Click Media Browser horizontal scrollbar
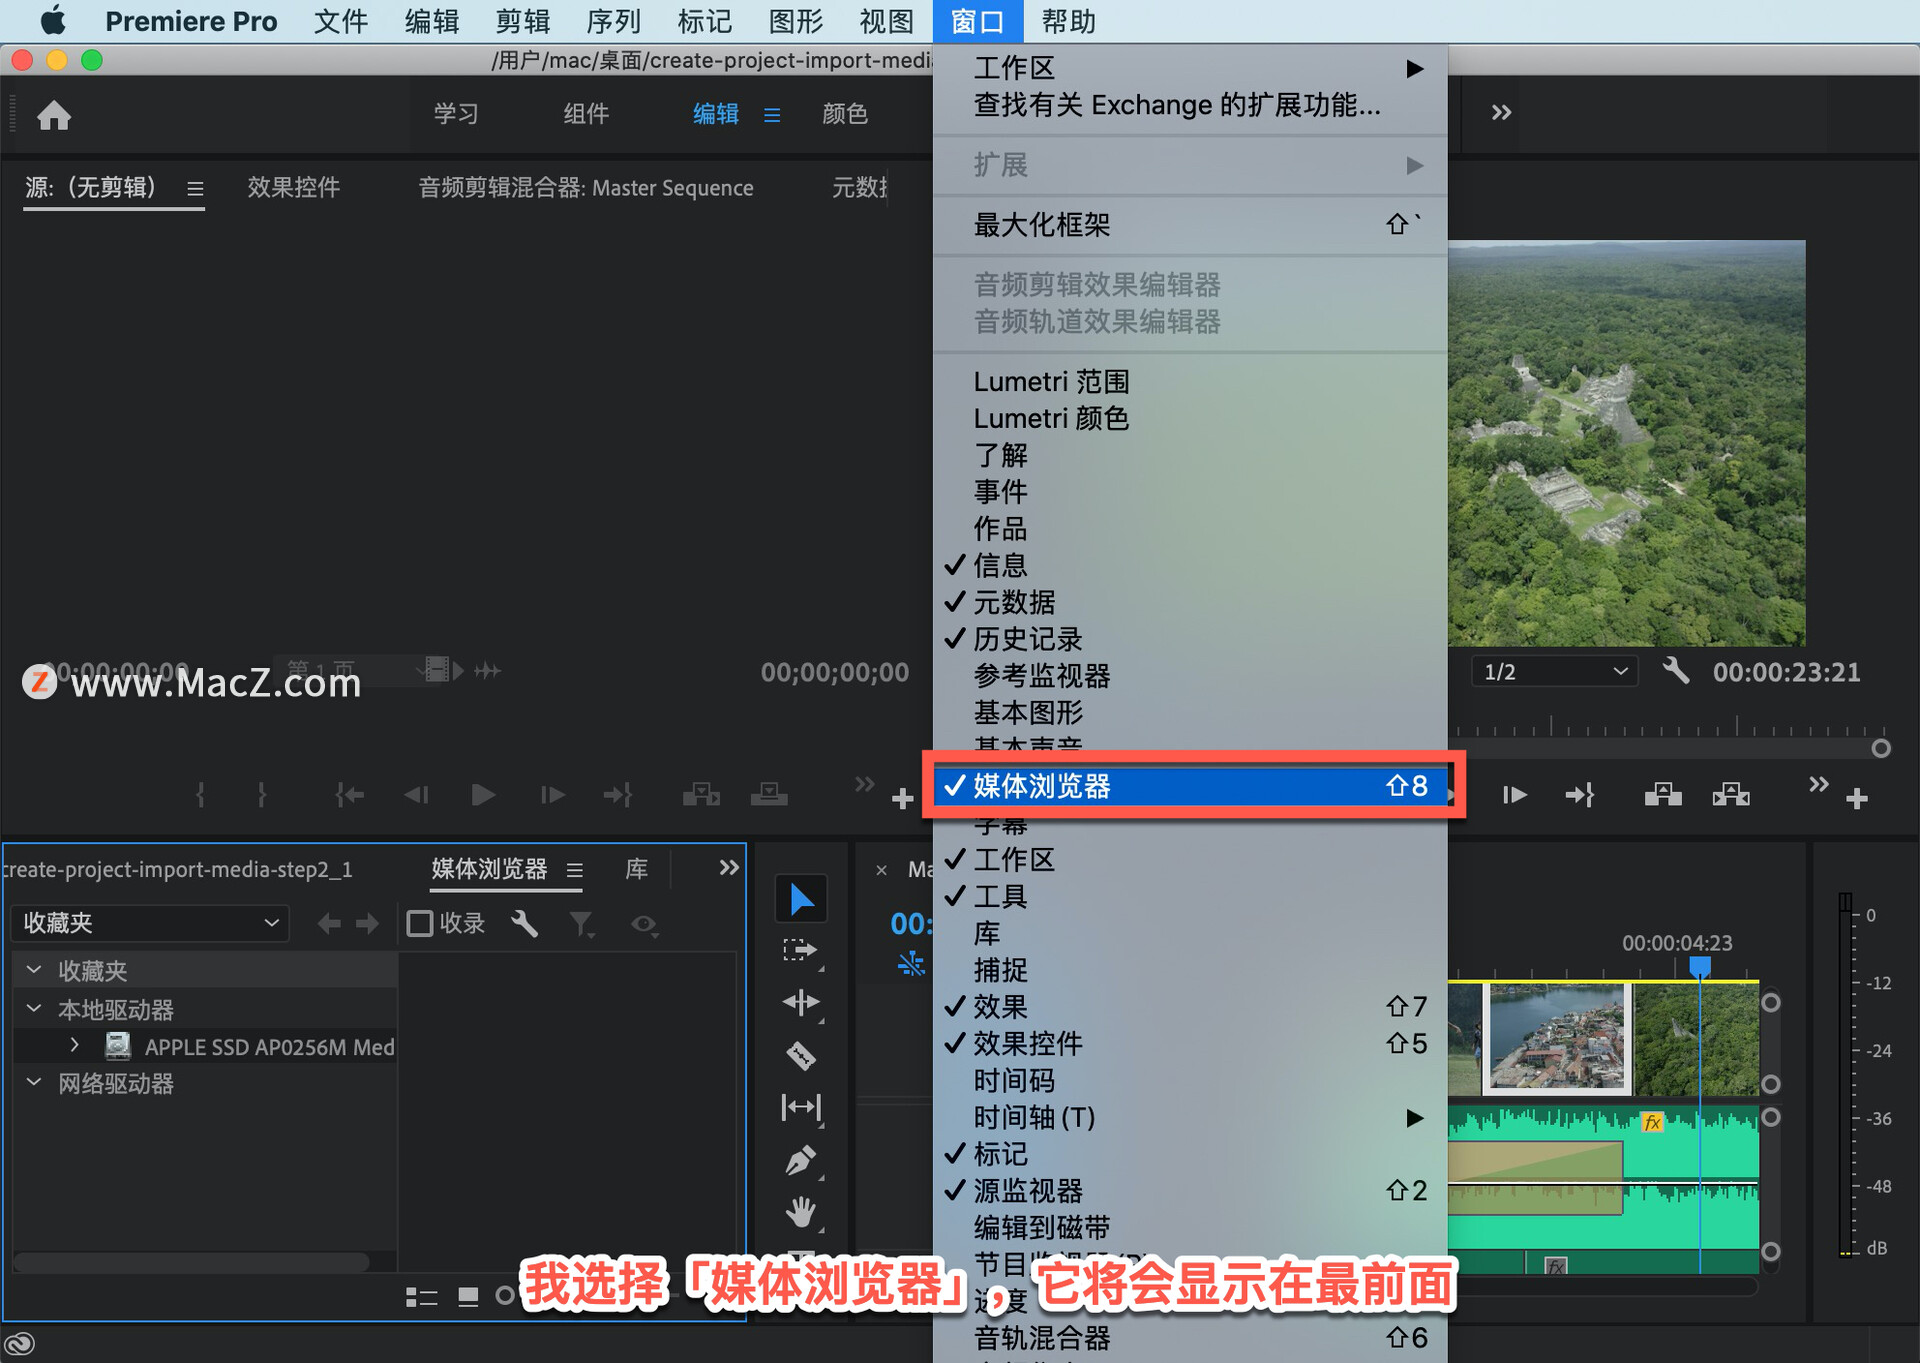The width and height of the screenshot is (1920, 1363). [x=192, y=1262]
